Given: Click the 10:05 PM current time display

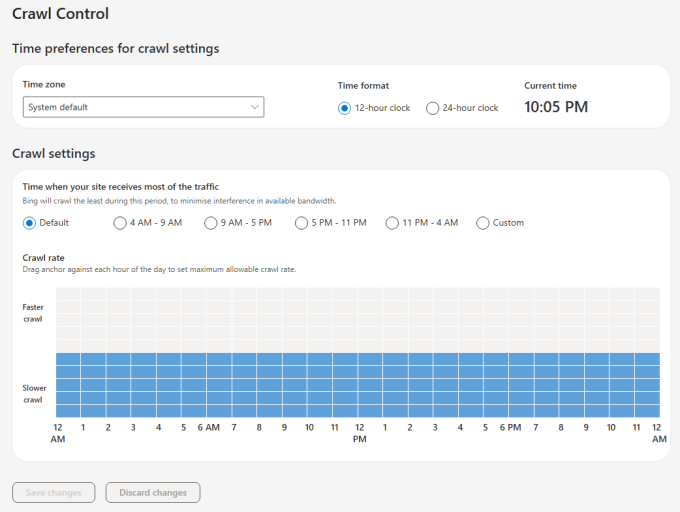Looking at the screenshot, I should click(556, 107).
